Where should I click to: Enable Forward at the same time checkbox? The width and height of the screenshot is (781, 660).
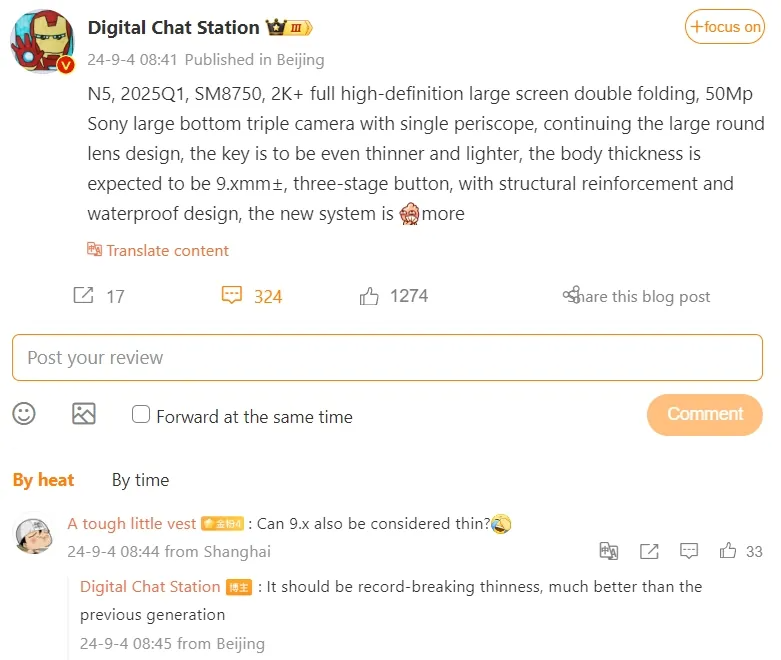141,414
